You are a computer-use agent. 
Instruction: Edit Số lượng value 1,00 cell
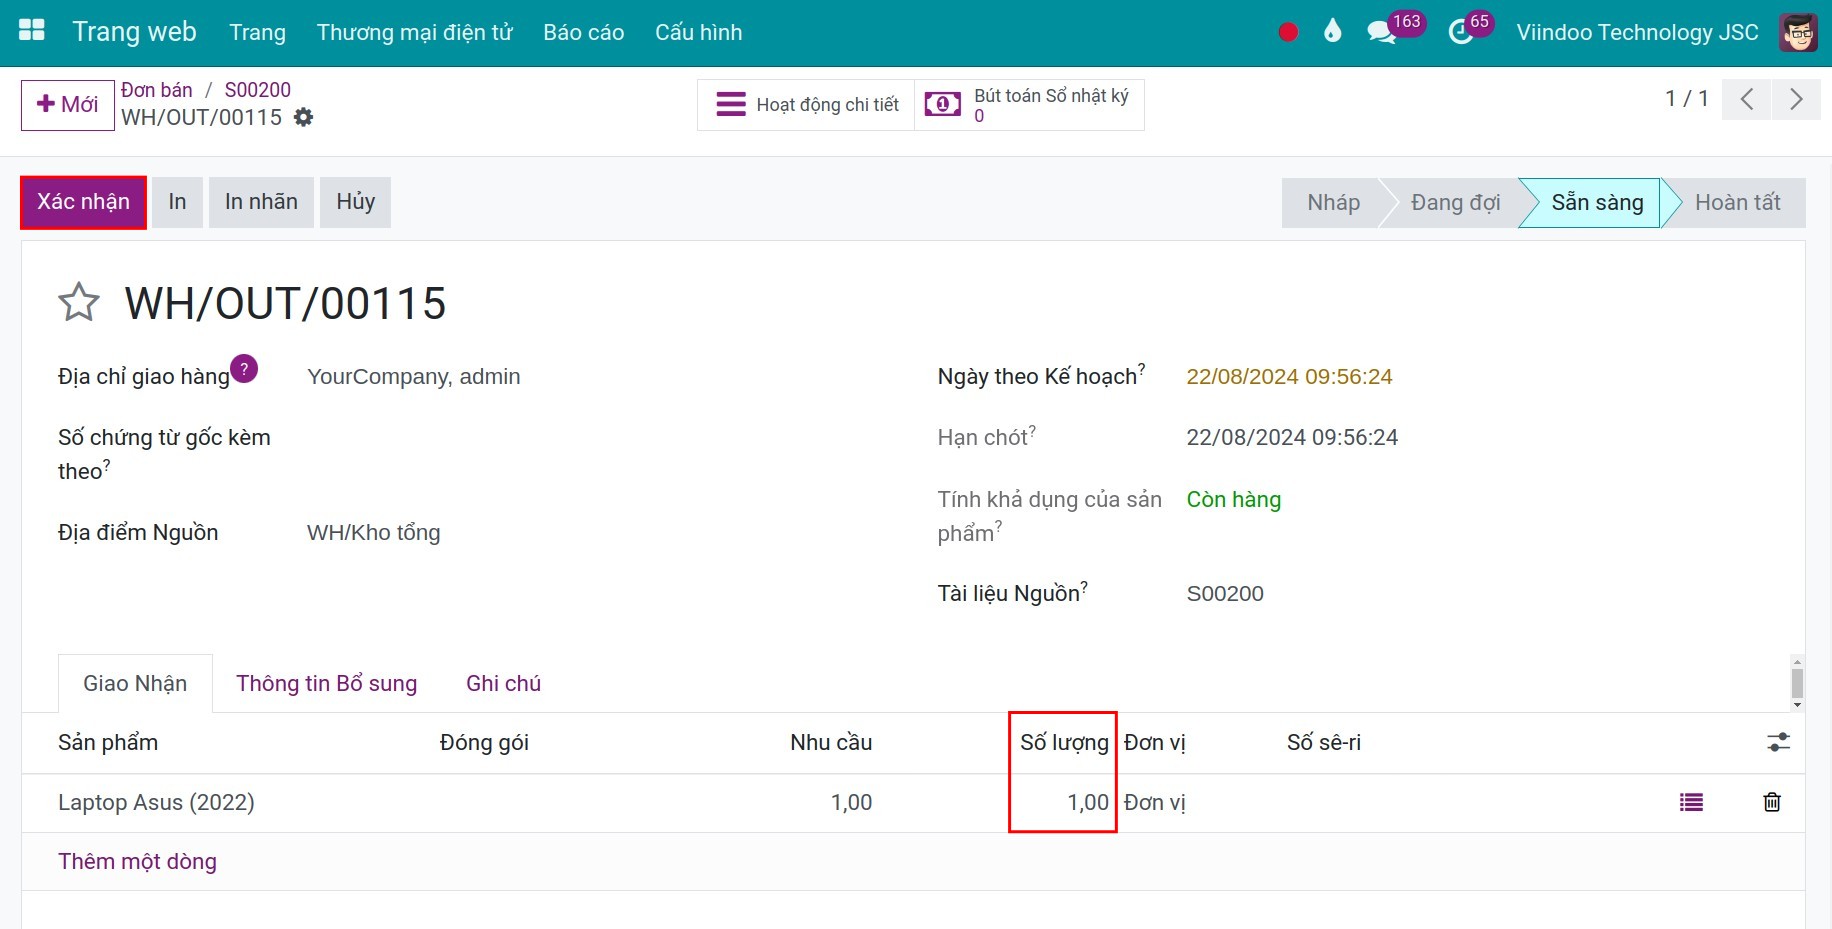1087,802
